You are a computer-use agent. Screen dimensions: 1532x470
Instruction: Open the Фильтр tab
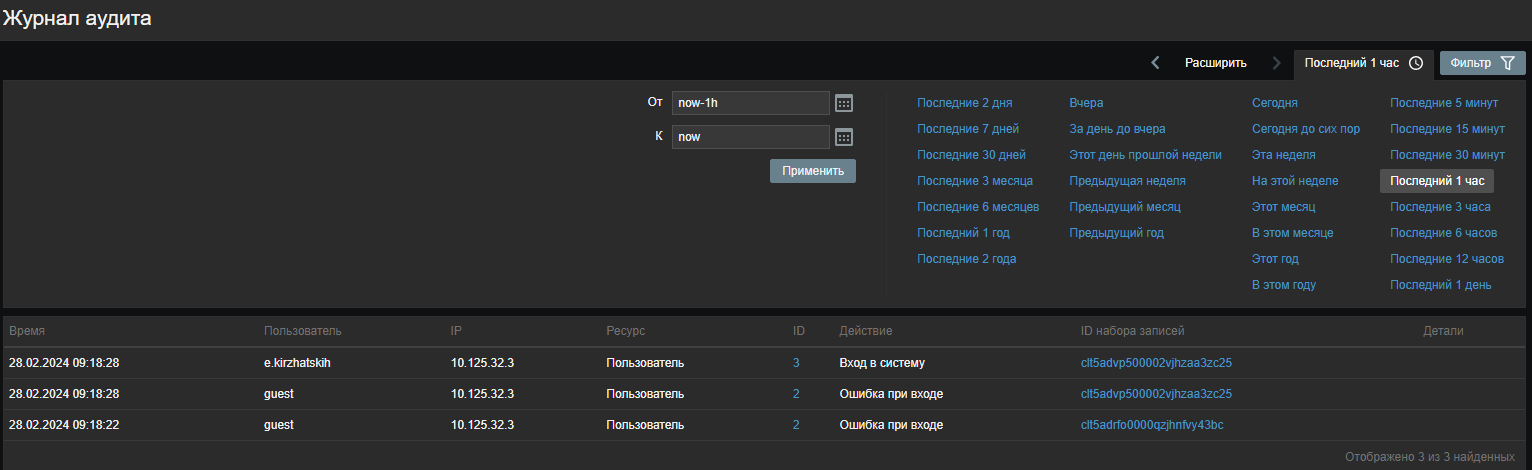click(x=1482, y=63)
